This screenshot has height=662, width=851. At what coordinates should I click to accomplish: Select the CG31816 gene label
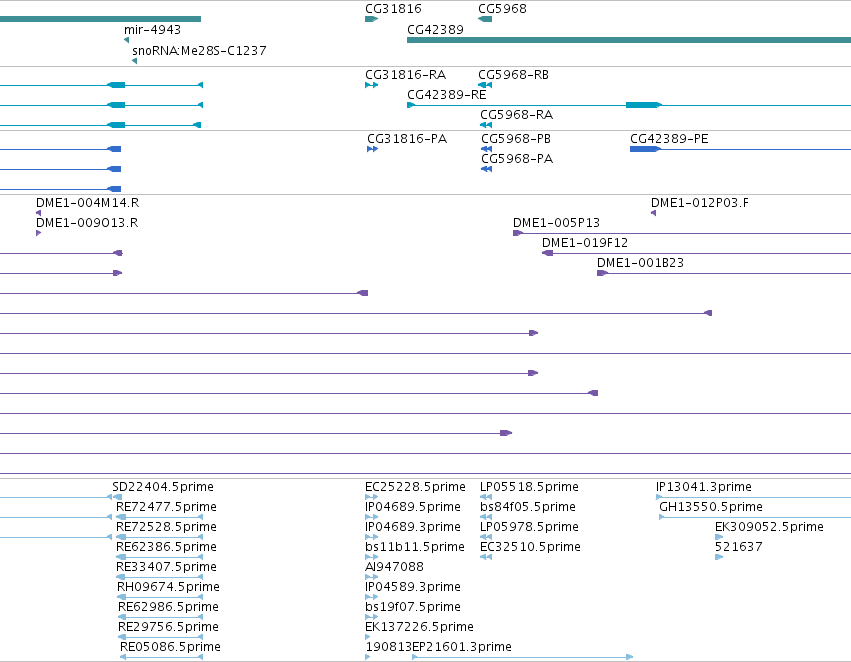click(x=393, y=9)
